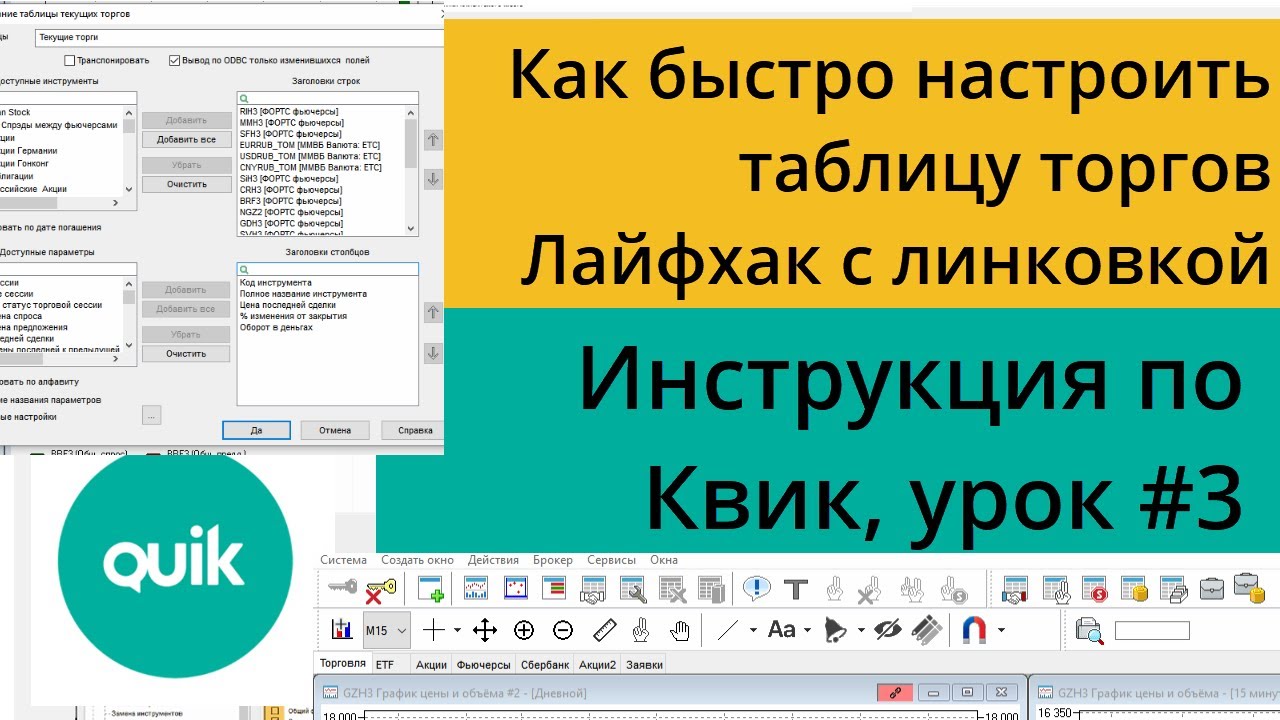The width and height of the screenshot is (1280, 720).
Task: Select the ruler measurement tool
Action: (604, 630)
